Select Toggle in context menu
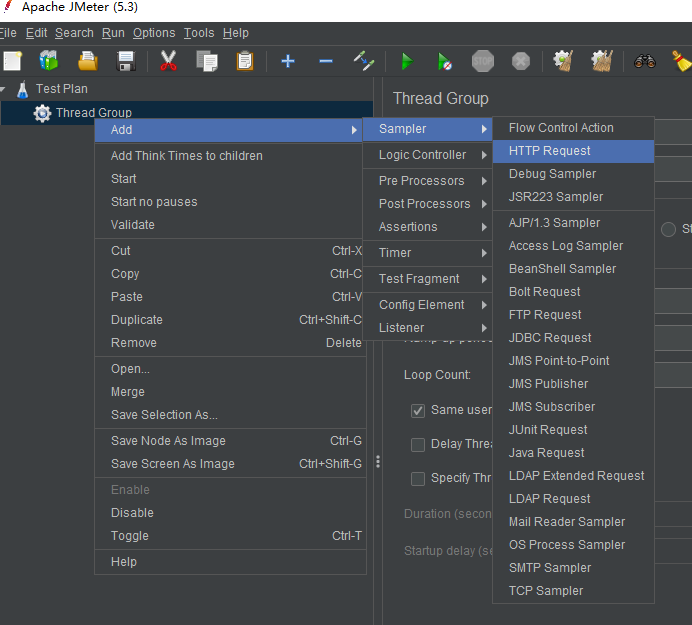The image size is (692, 625). point(230,536)
